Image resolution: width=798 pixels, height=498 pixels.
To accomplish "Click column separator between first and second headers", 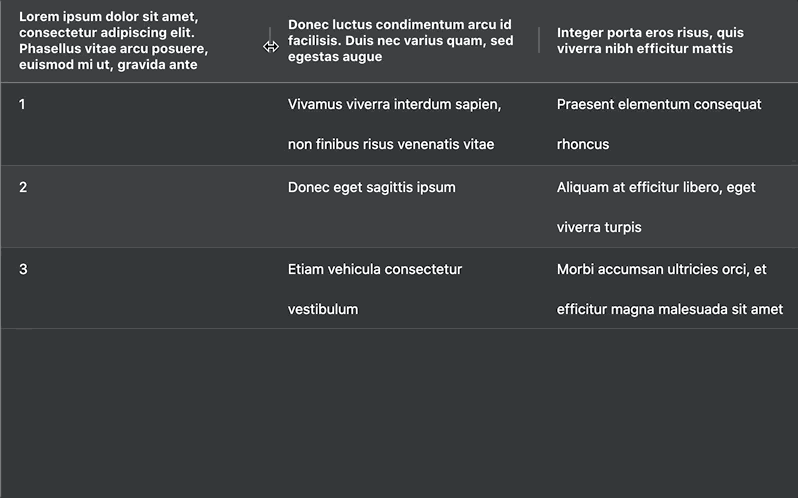I will click(270, 41).
